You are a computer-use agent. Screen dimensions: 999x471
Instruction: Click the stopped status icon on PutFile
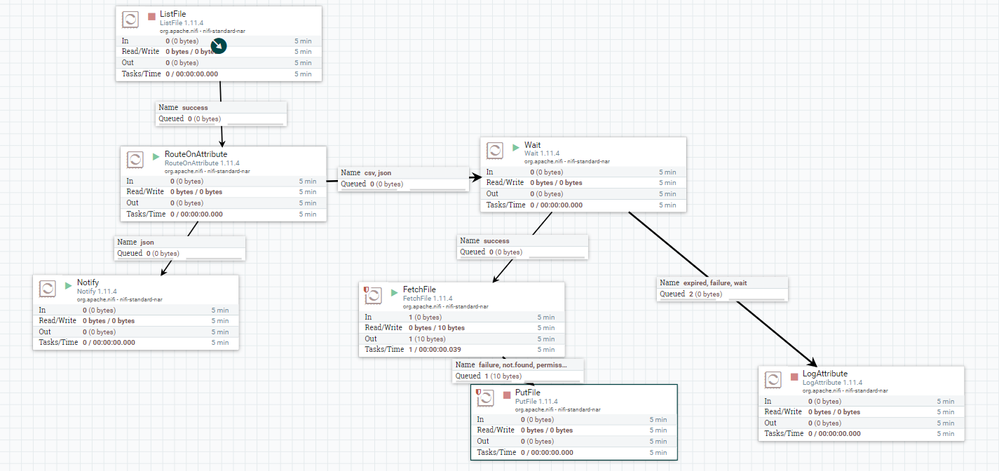(507, 395)
